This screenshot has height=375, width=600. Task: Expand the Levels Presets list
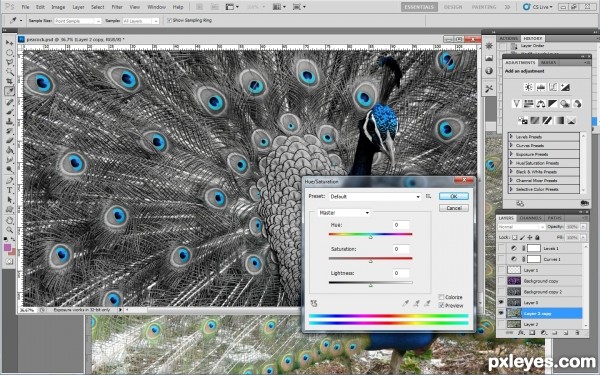click(x=511, y=137)
